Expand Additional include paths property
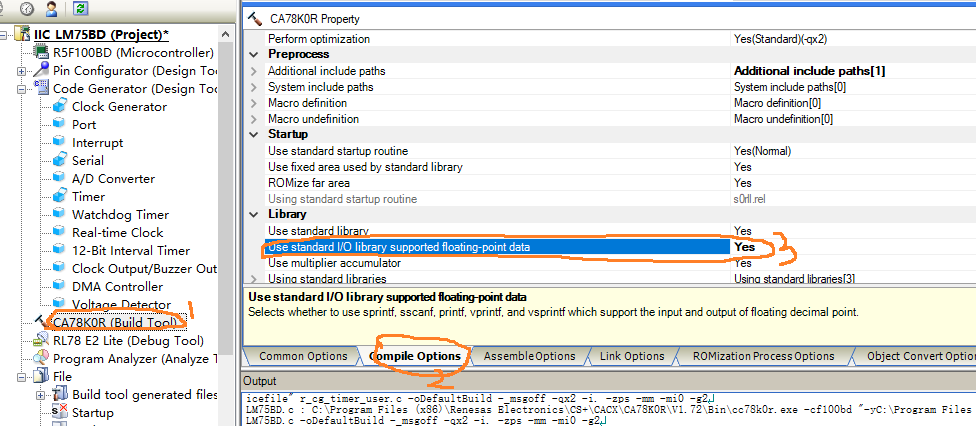 (x=253, y=71)
